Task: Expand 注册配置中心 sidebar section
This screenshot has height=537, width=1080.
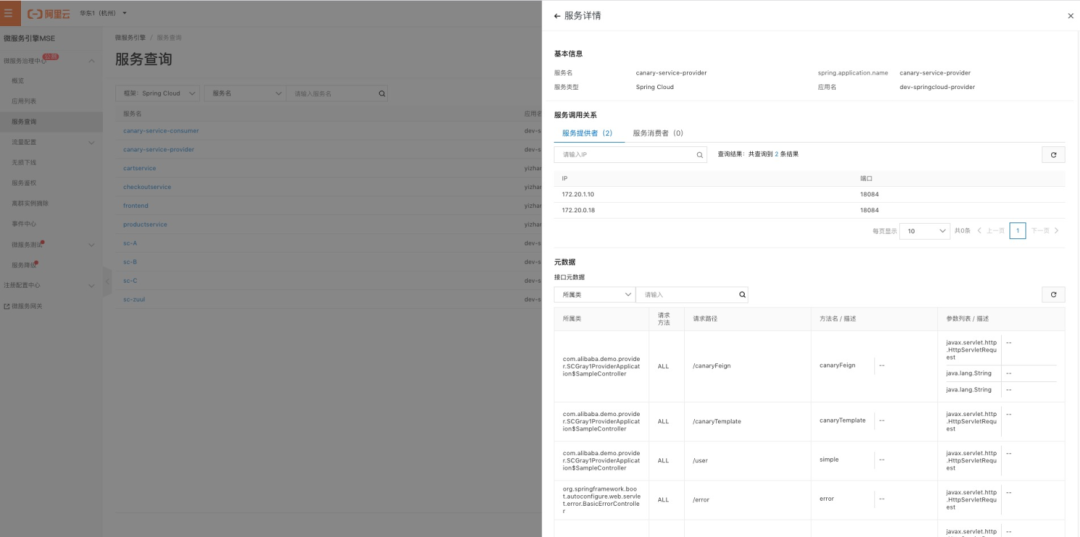Action: coord(92,285)
